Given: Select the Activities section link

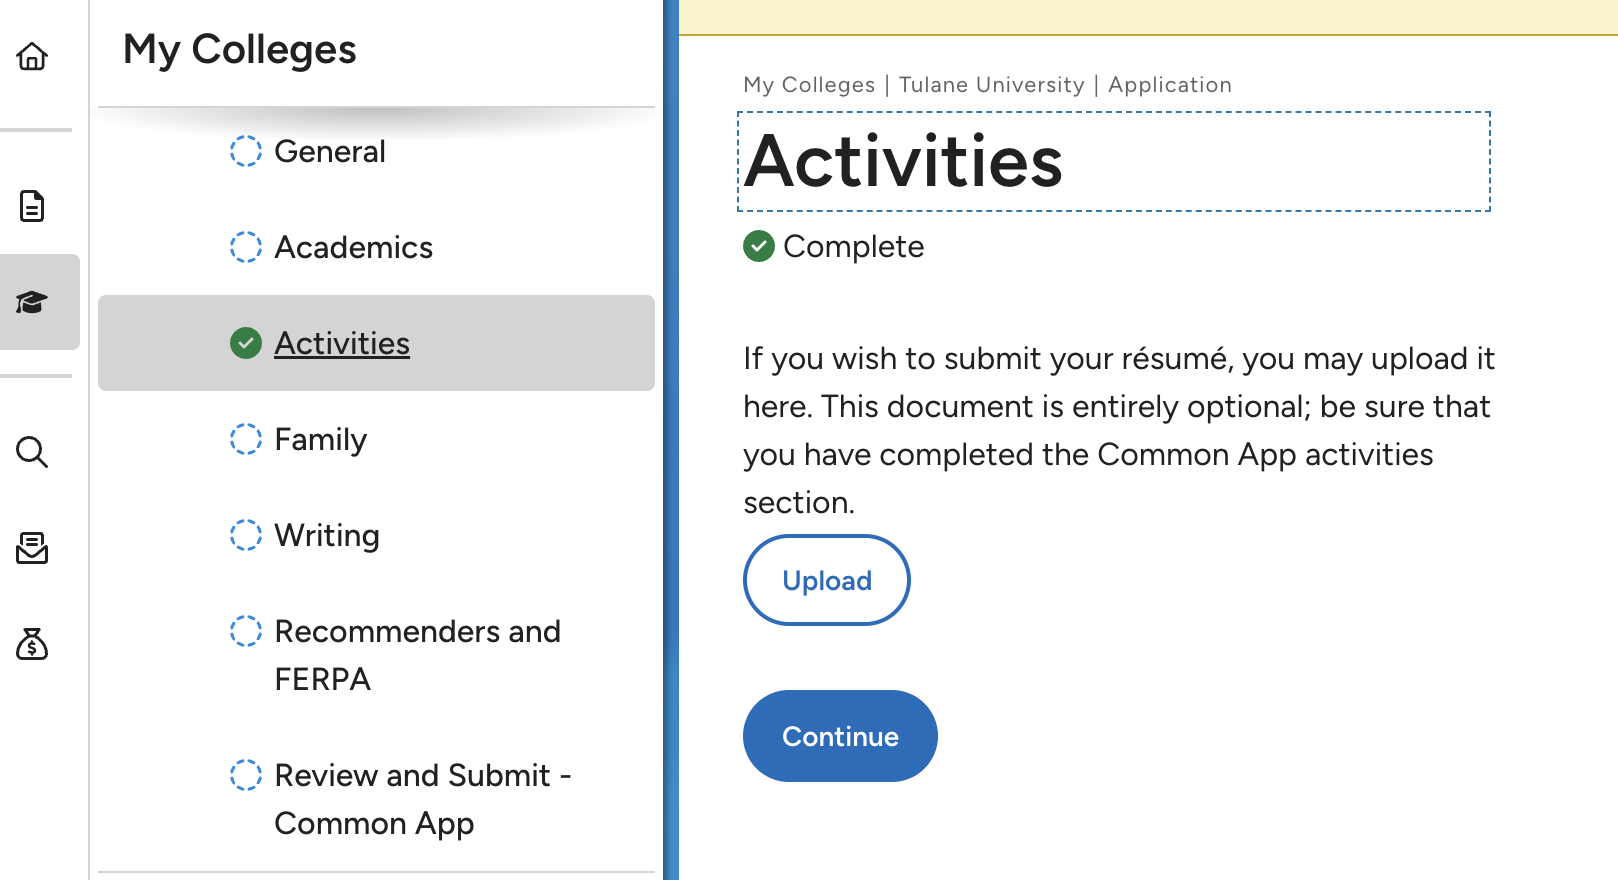Looking at the screenshot, I should 342,343.
